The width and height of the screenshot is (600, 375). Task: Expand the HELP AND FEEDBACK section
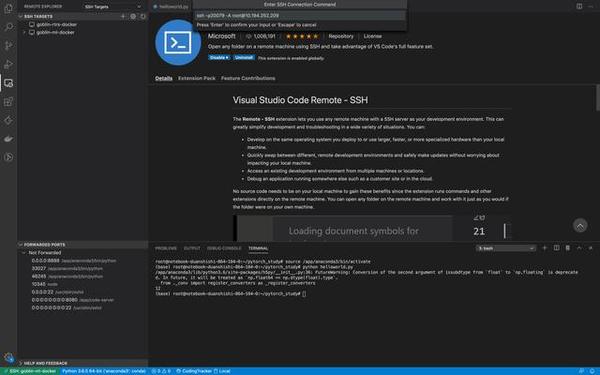21,363
